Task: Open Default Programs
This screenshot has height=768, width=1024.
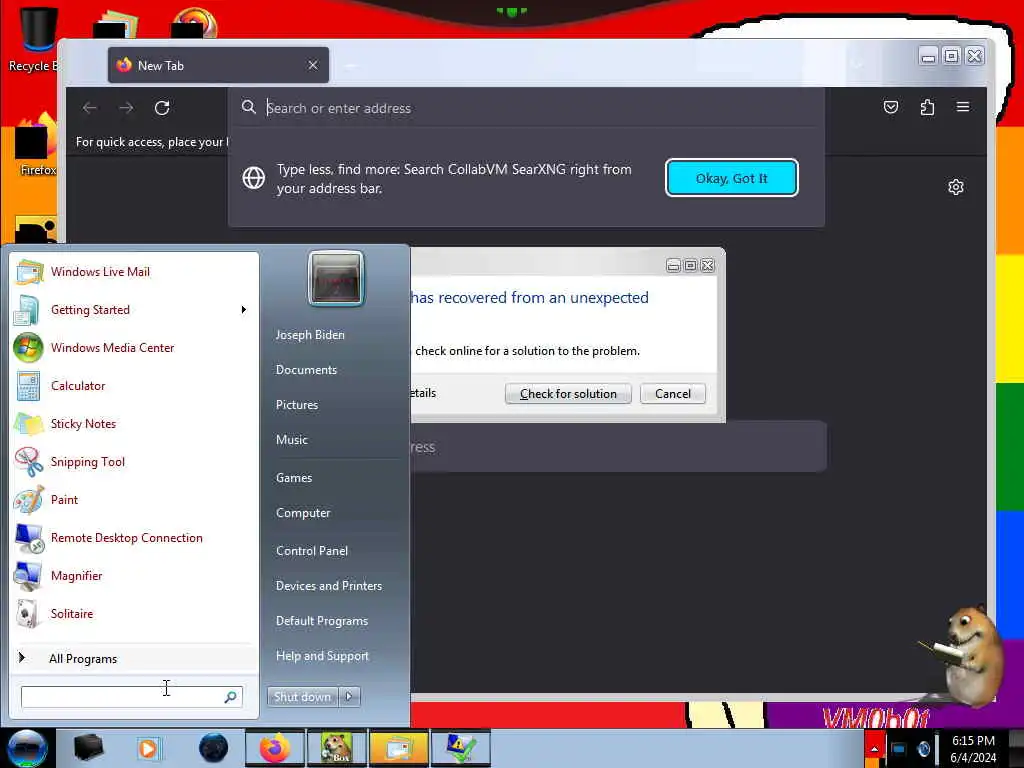Action: pos(322,621)
